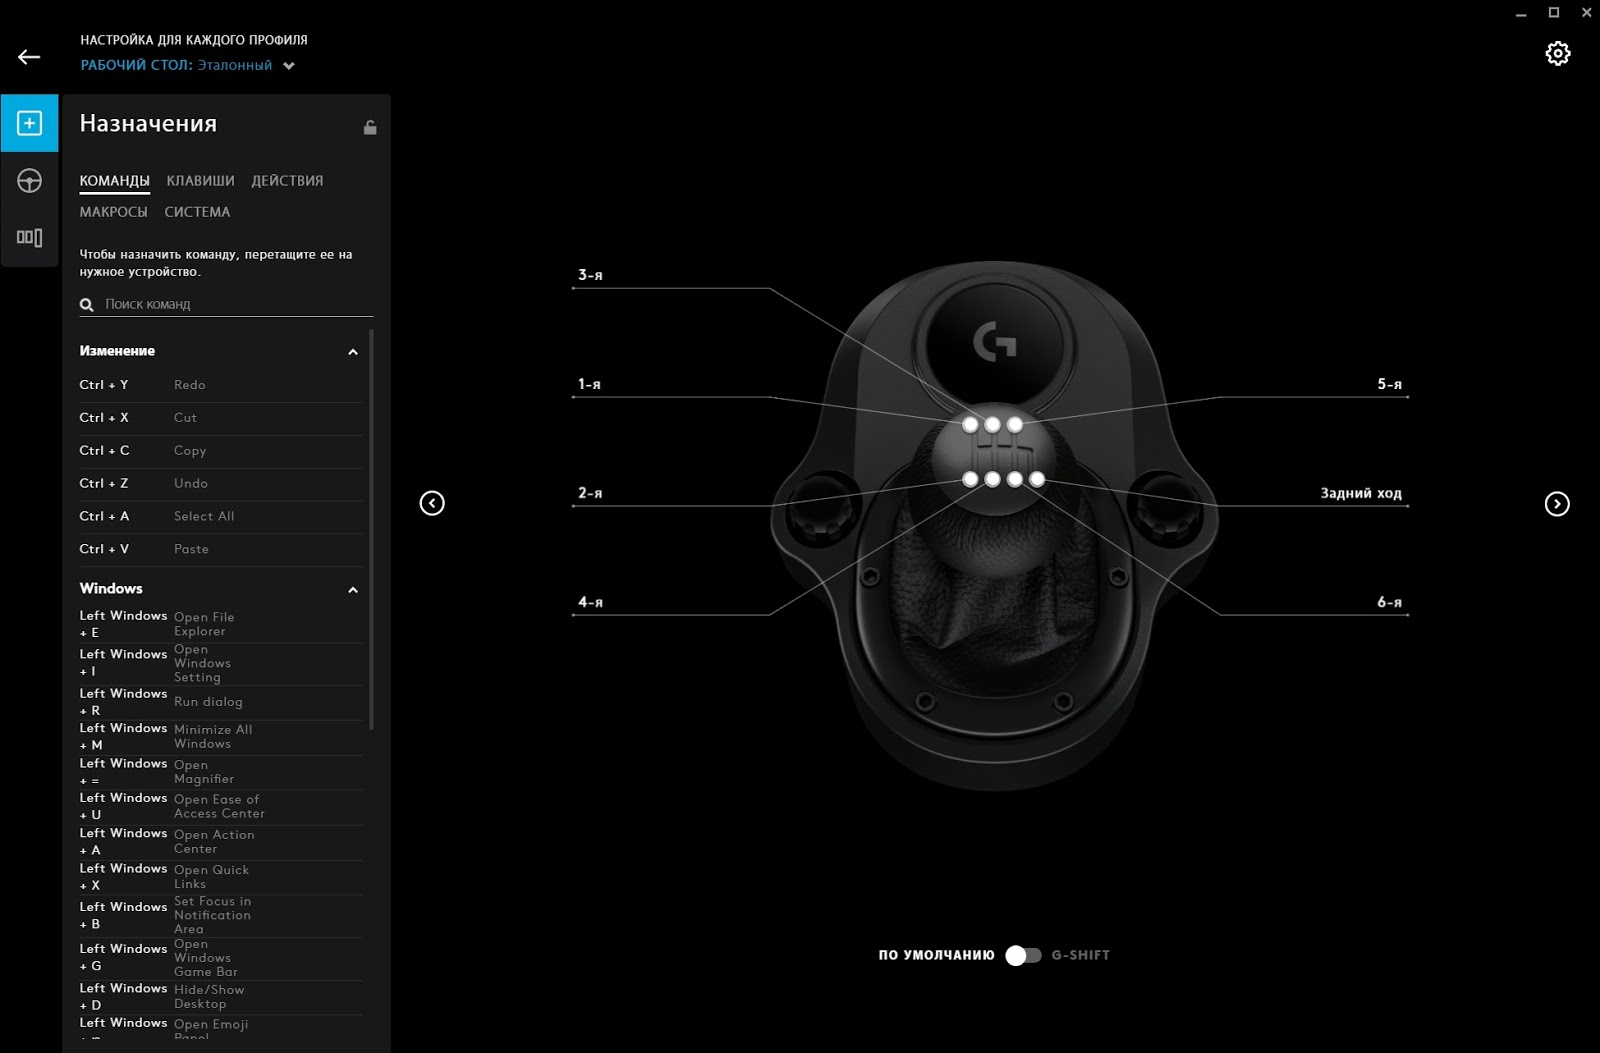Toggle the По умолчанию / G-Shift switch
Image resolution: width=1600 pixels, height=1053 pixels.
point(1023,955)
